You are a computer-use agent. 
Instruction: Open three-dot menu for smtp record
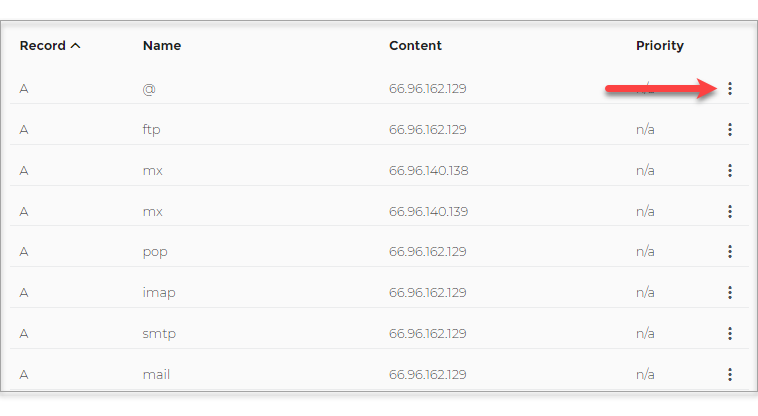click(x=730, y=333)
